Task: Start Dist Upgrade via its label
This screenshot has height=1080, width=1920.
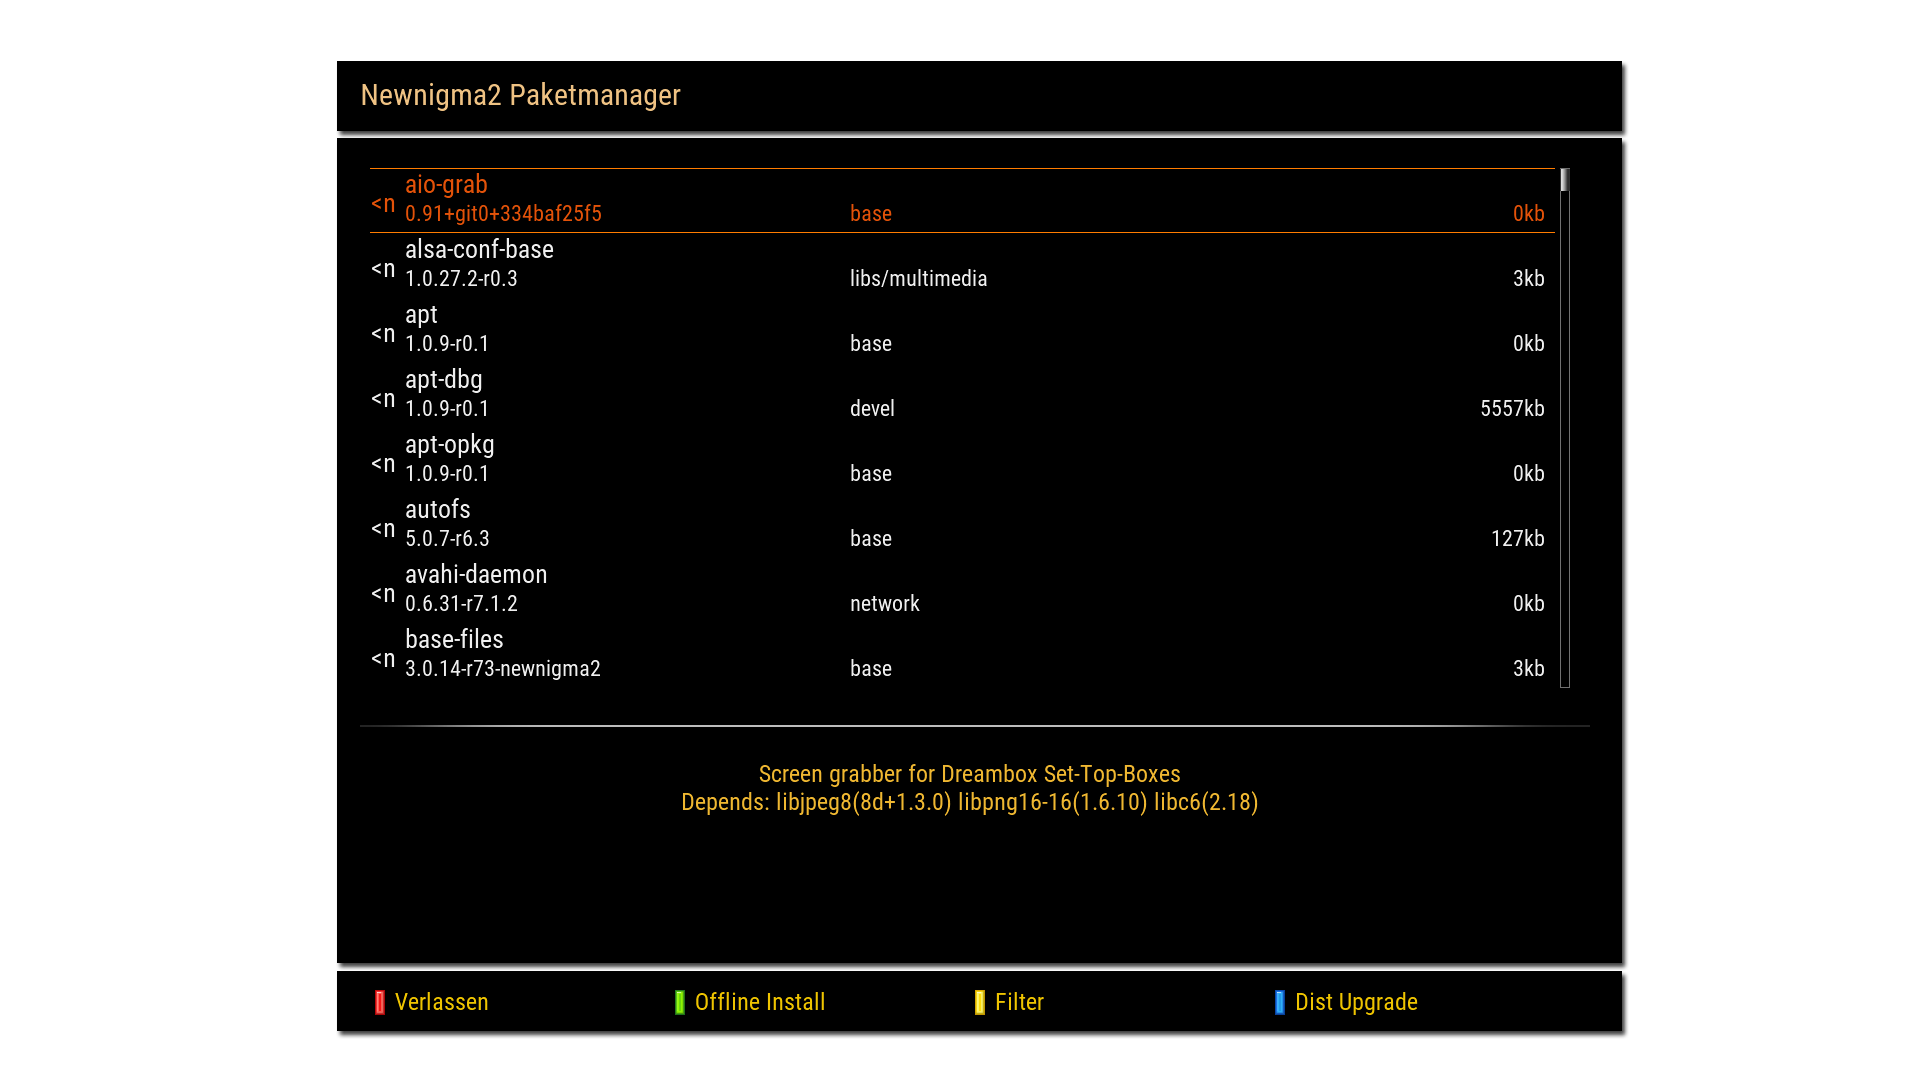Action: coord(1356,1002)
